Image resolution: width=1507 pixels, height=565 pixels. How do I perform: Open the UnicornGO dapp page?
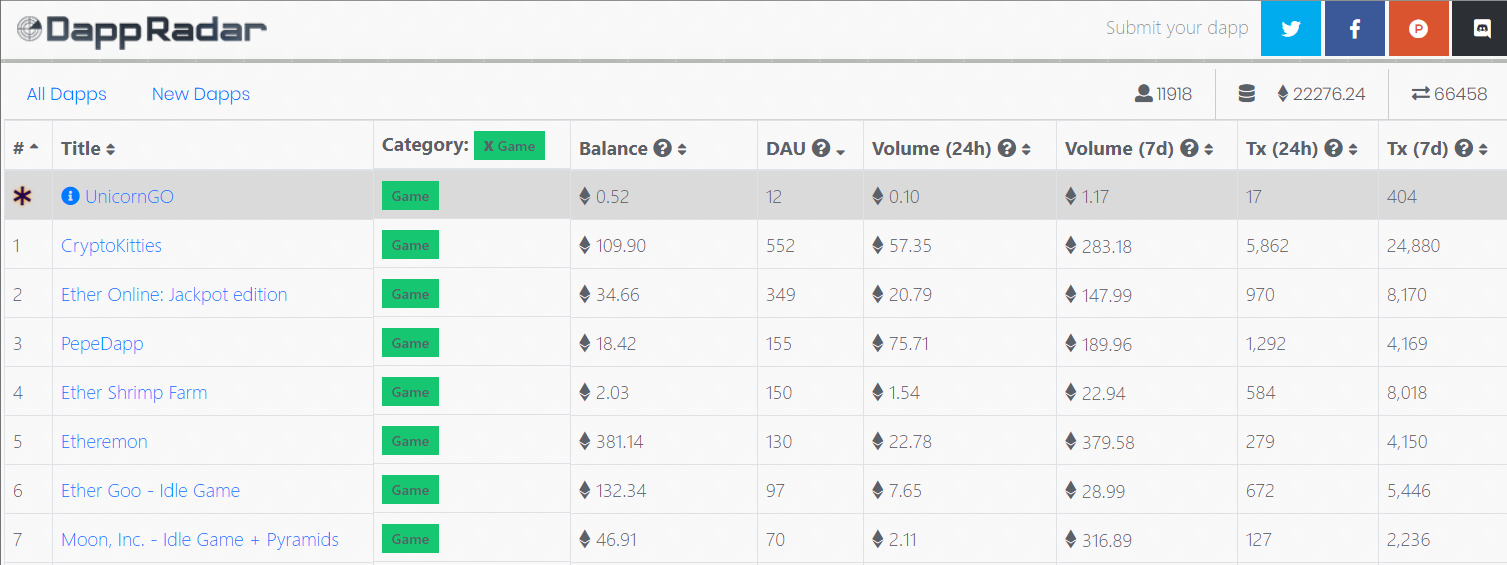[x=129, y=196]
